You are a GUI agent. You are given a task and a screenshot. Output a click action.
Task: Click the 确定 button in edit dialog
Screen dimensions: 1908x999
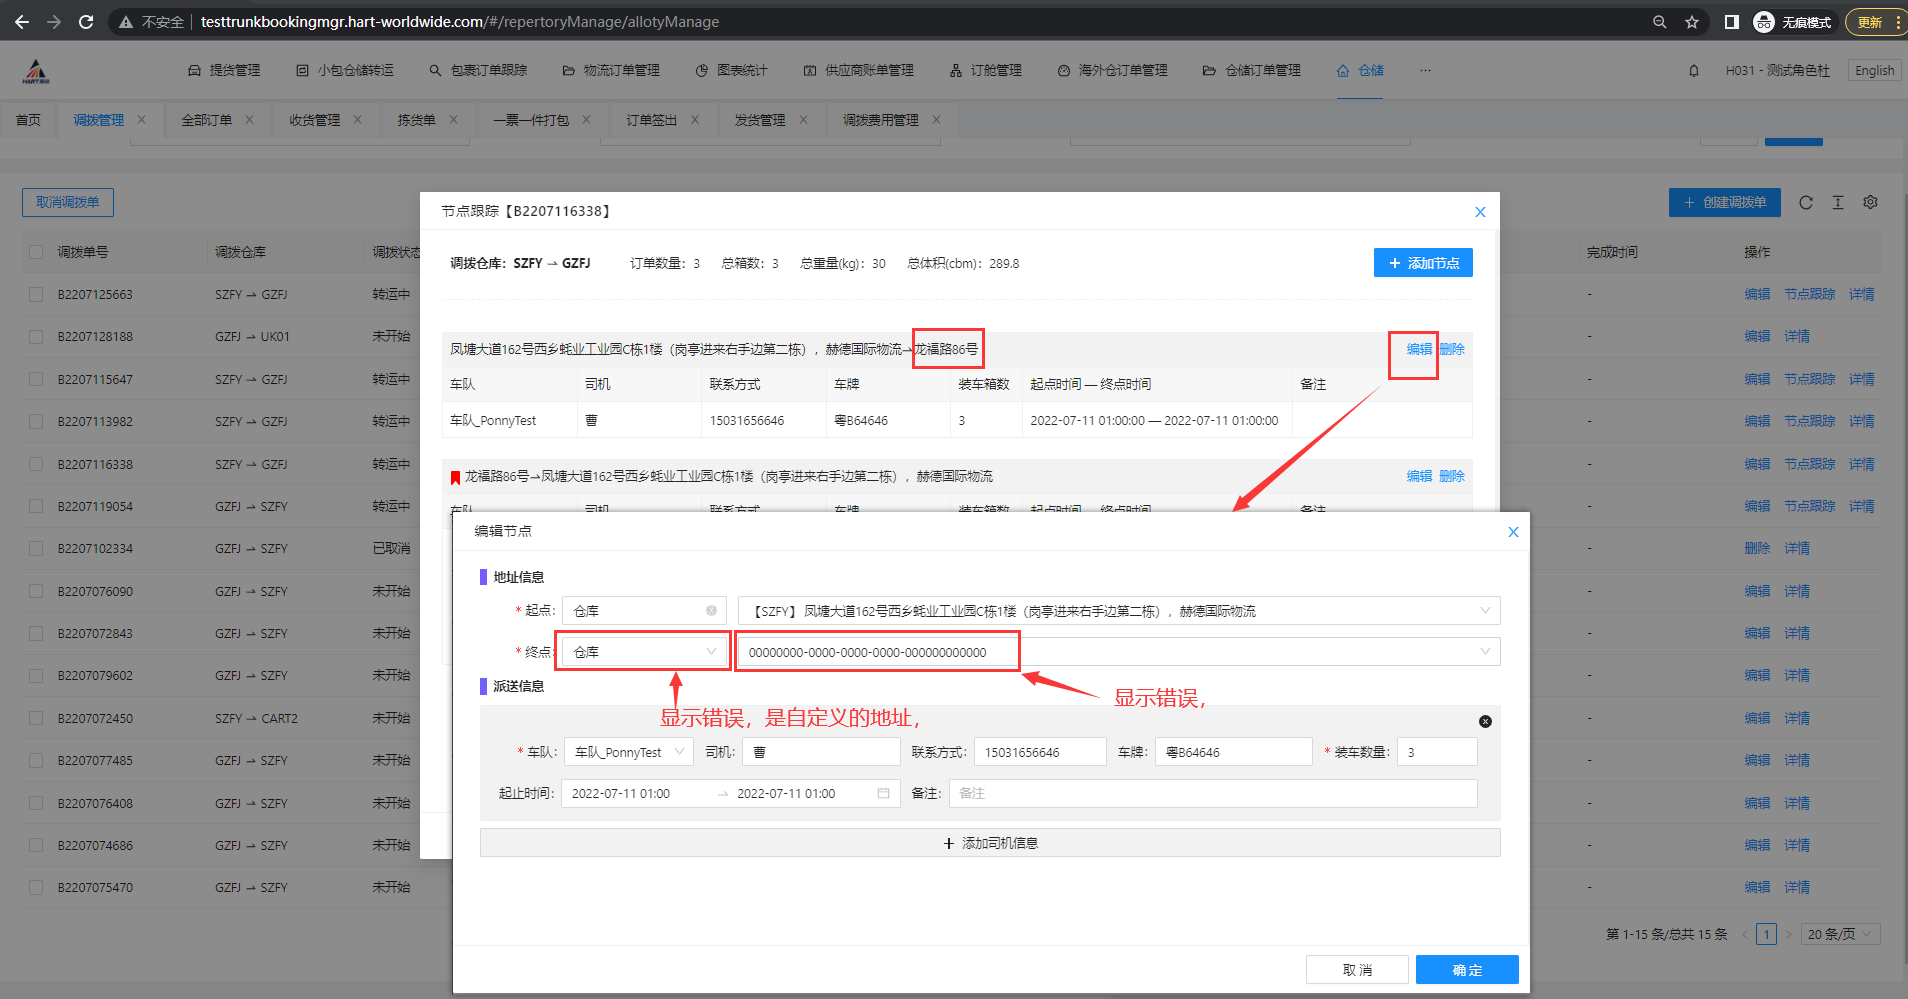1467,970
